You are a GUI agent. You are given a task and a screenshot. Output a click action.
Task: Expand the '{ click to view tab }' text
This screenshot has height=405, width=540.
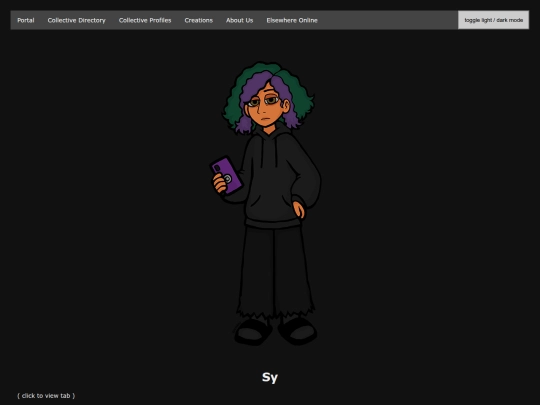point(46,396)
